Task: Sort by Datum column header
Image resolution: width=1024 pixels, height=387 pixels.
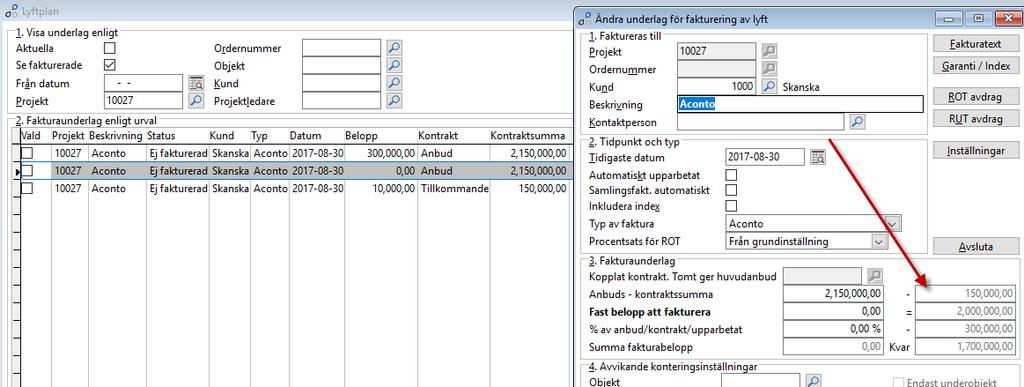Action: [x=316, y=136]
